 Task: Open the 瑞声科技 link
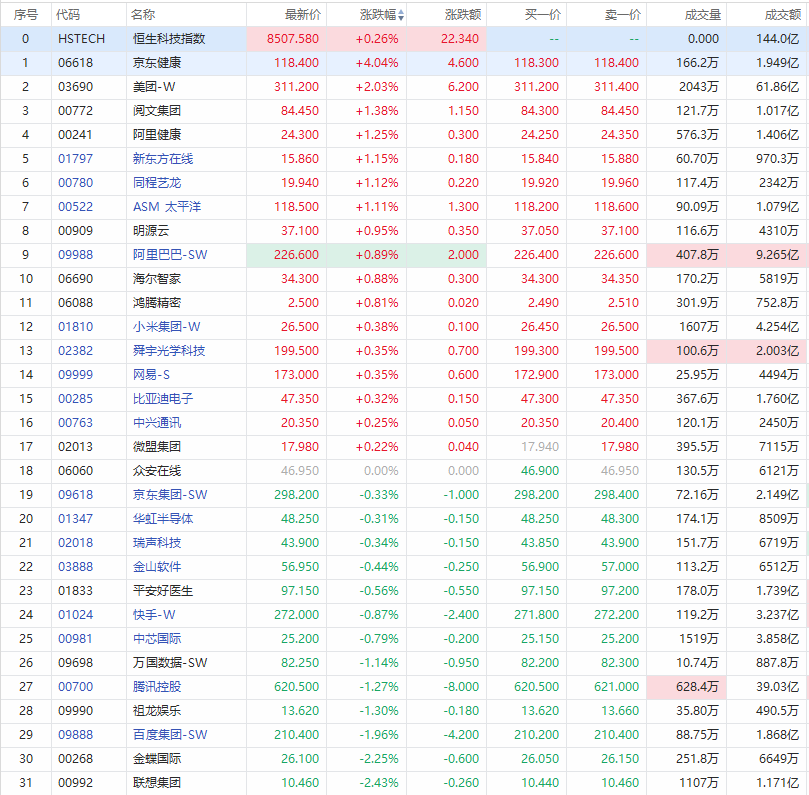pyautogui.click(x=157, y=543)
